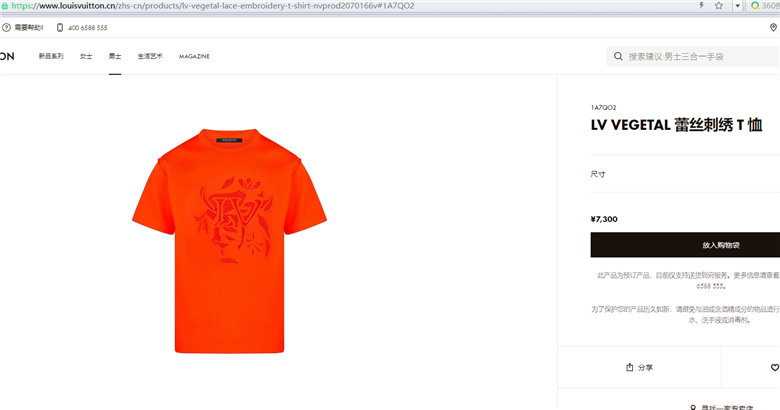
Task: Click the orange T-shirt product image
Action: (229, 241)
